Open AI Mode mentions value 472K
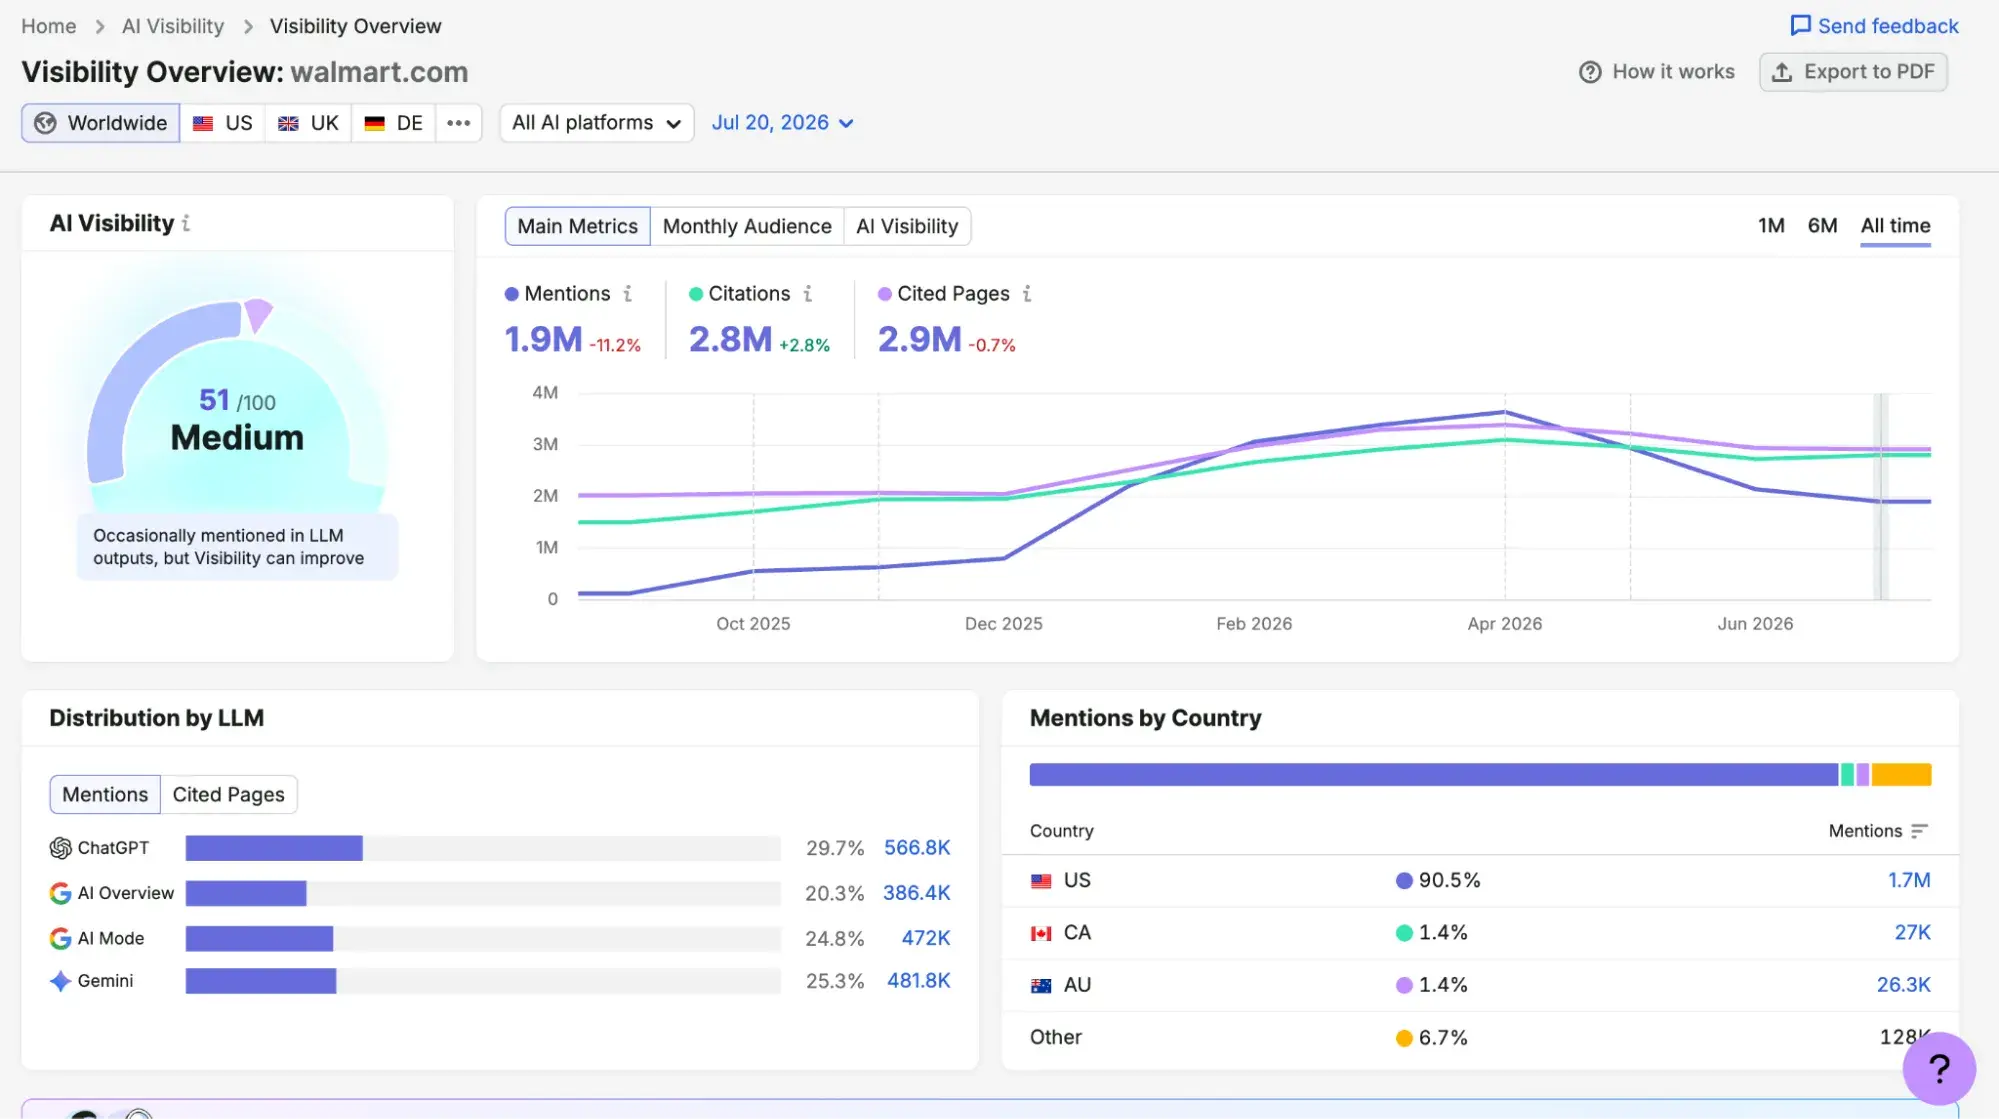This screenshot has height=1119, width=1999. 926,938
